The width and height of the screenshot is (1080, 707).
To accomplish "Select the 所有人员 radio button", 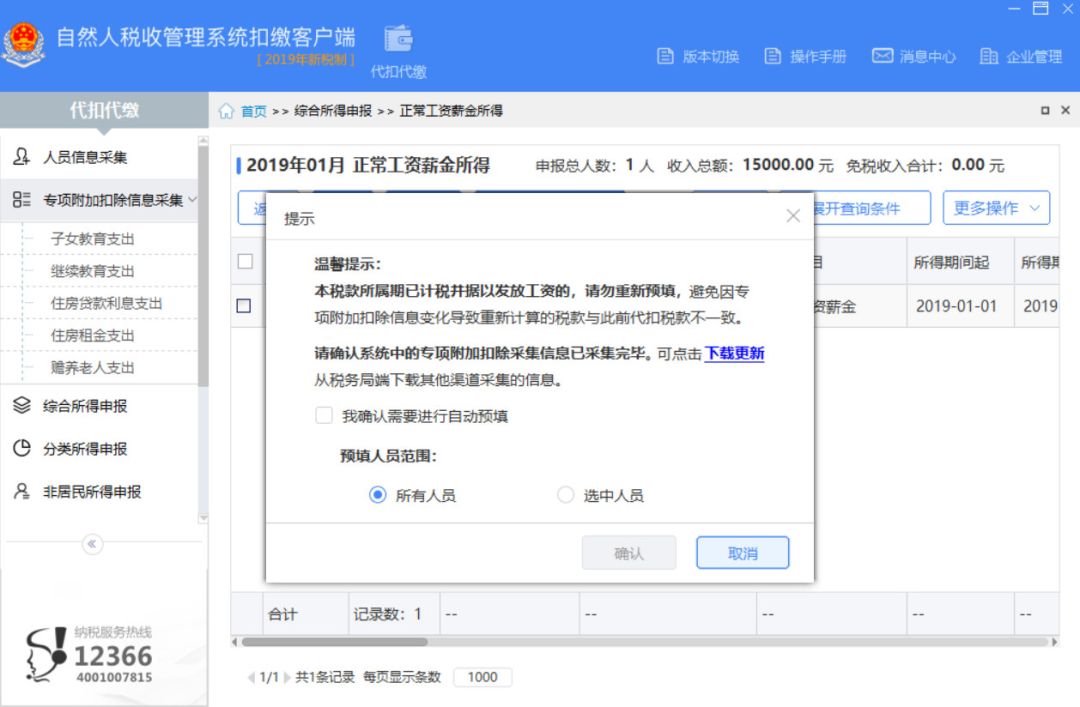I will pyautogui.click(x=377, y=495).
